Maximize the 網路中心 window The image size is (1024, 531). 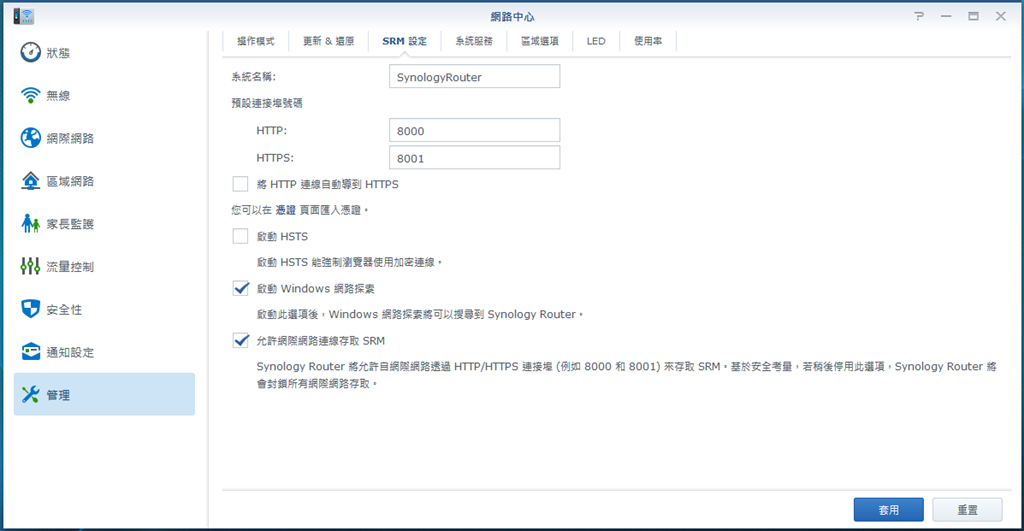973,16
